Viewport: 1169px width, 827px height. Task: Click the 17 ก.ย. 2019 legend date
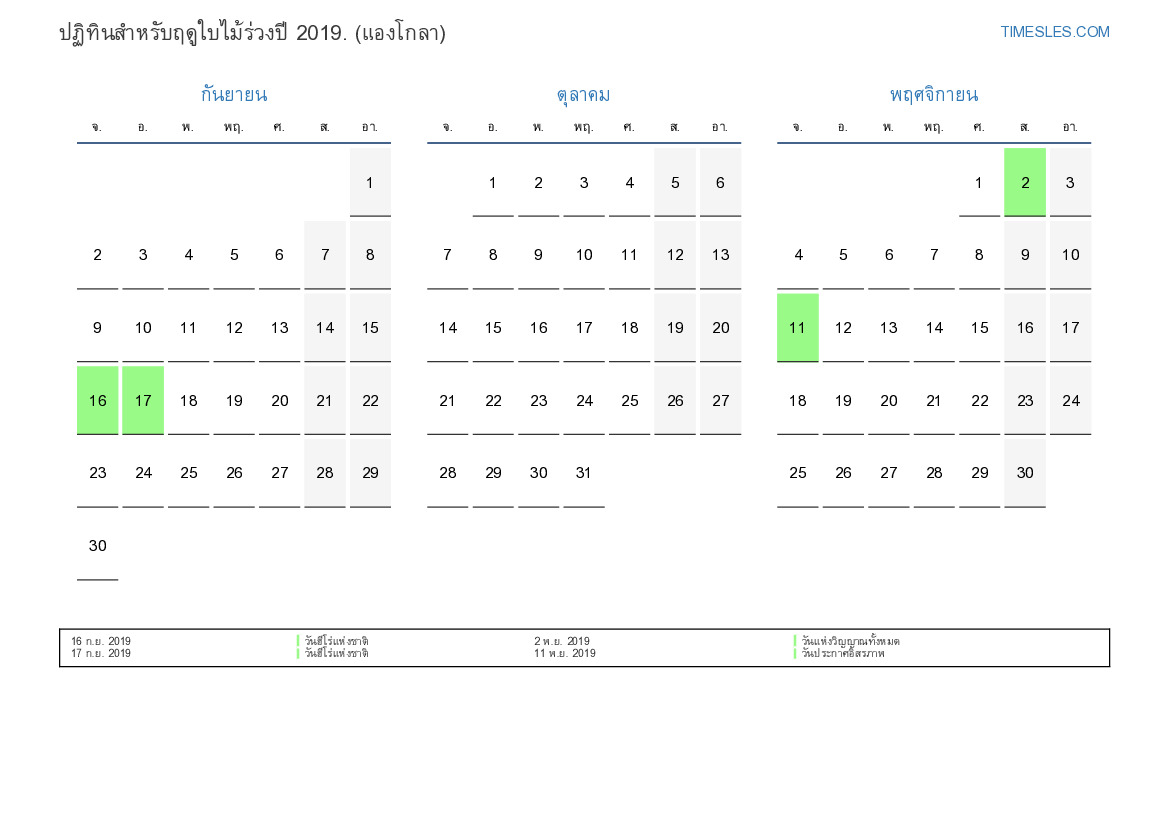click(101, 654)
